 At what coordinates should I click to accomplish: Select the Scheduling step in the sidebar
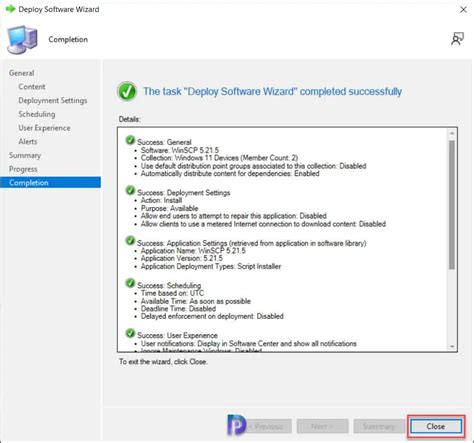coord(37,114)
